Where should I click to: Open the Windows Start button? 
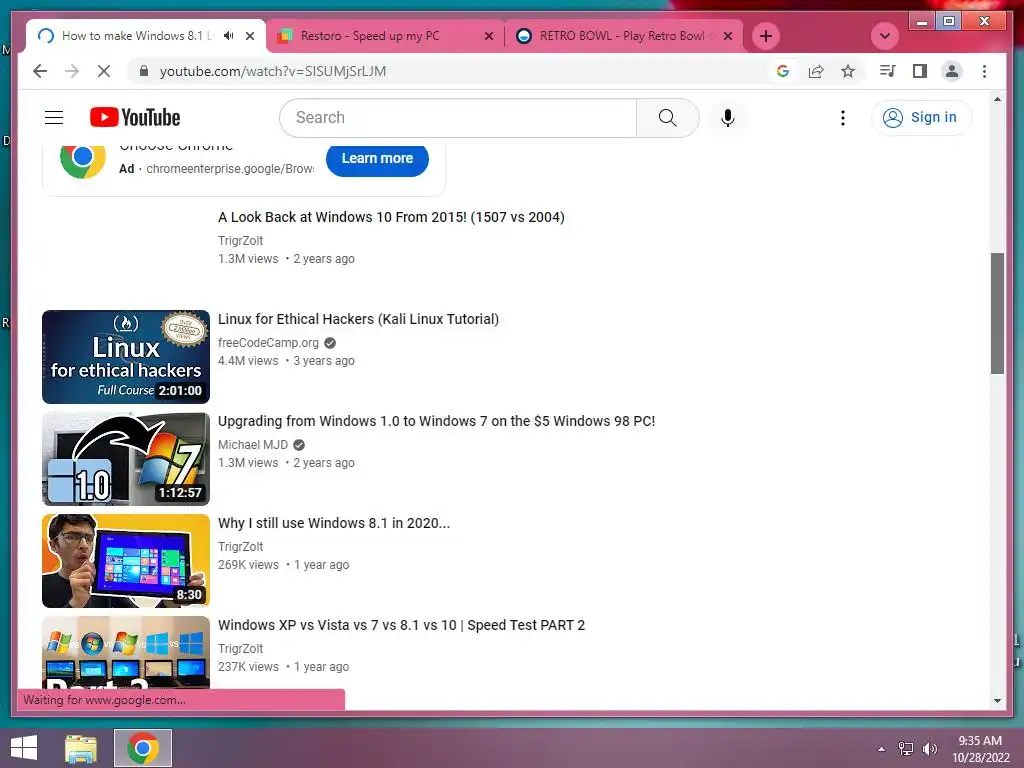tap(24, 748)
